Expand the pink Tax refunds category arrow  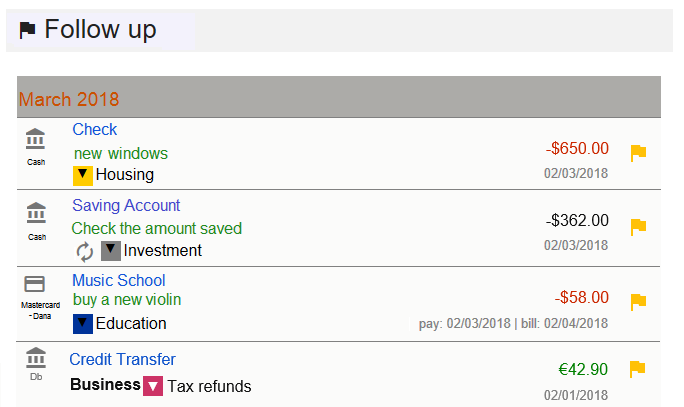(x=153, y=386)
